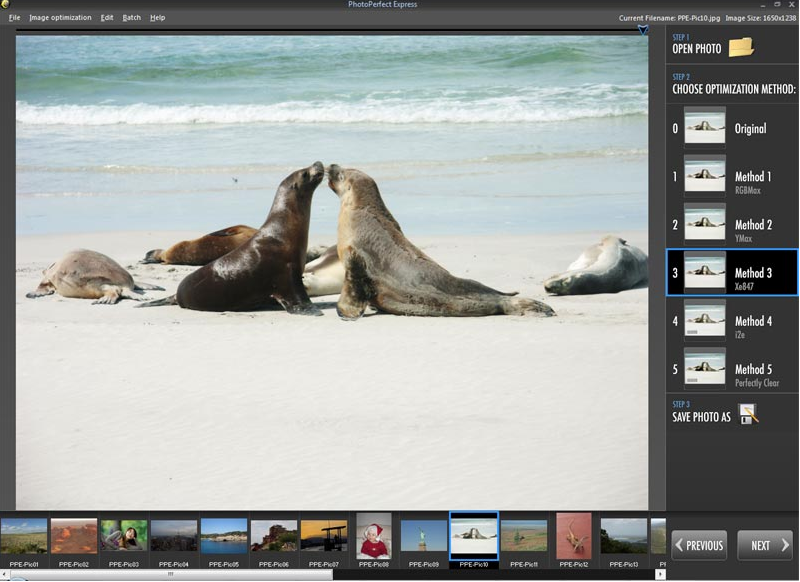This screenshot has width=800, height=582.
Task: Click the Save Photo As disk icon
Action: pyautogui.click(x=748, y=415)
